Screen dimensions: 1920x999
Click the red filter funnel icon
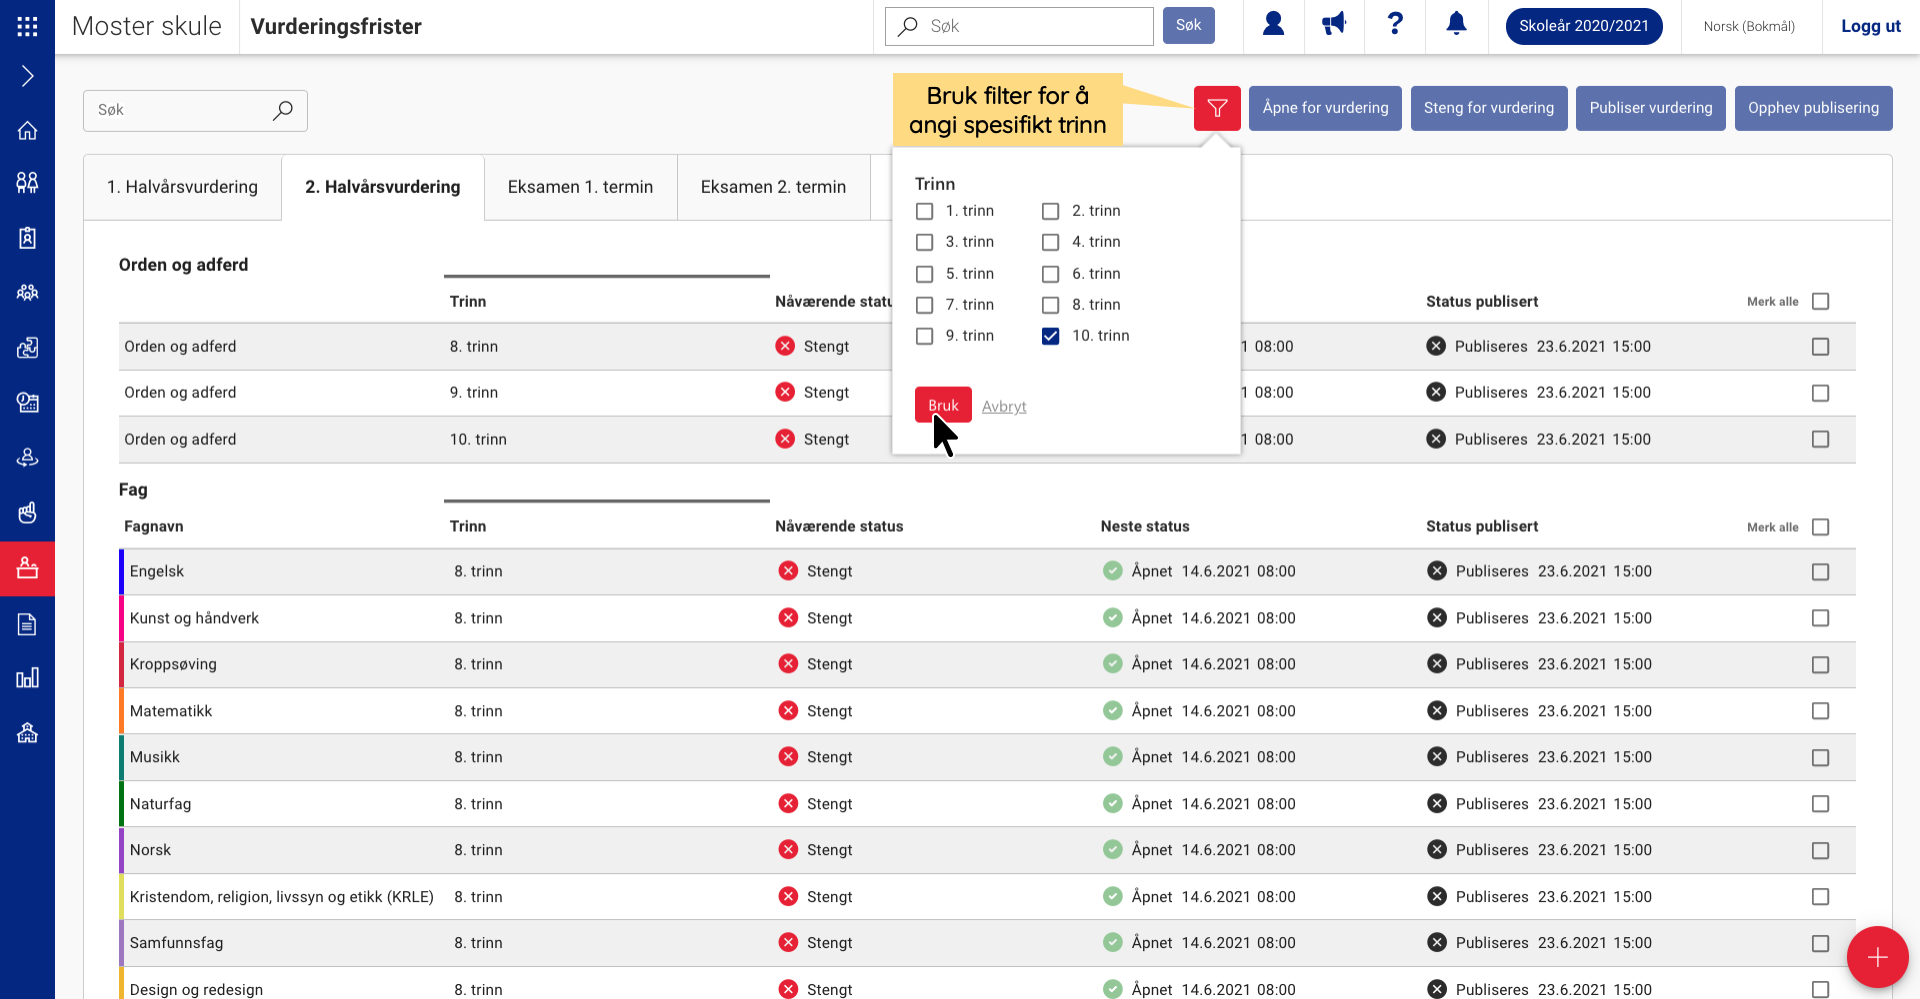click(x=1217, y=108)
